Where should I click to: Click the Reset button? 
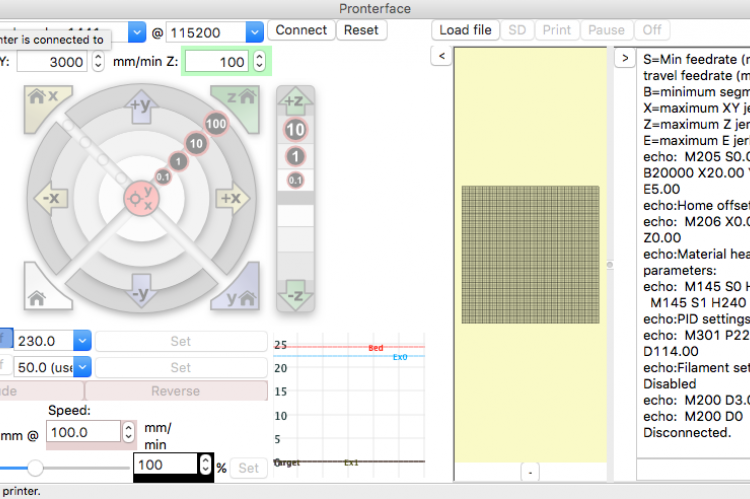click(361, 30)
